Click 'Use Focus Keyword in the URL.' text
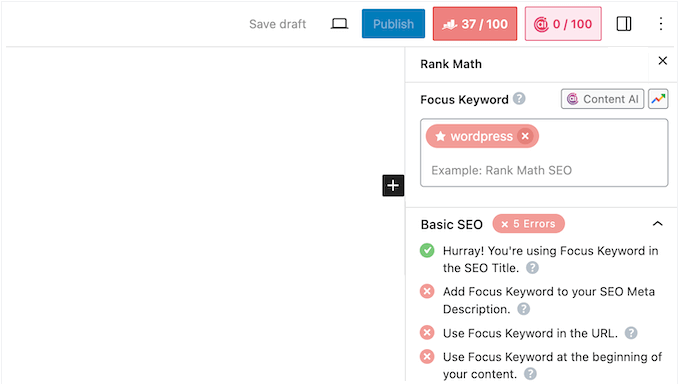The image size is (680, 384). click(530, 333)
